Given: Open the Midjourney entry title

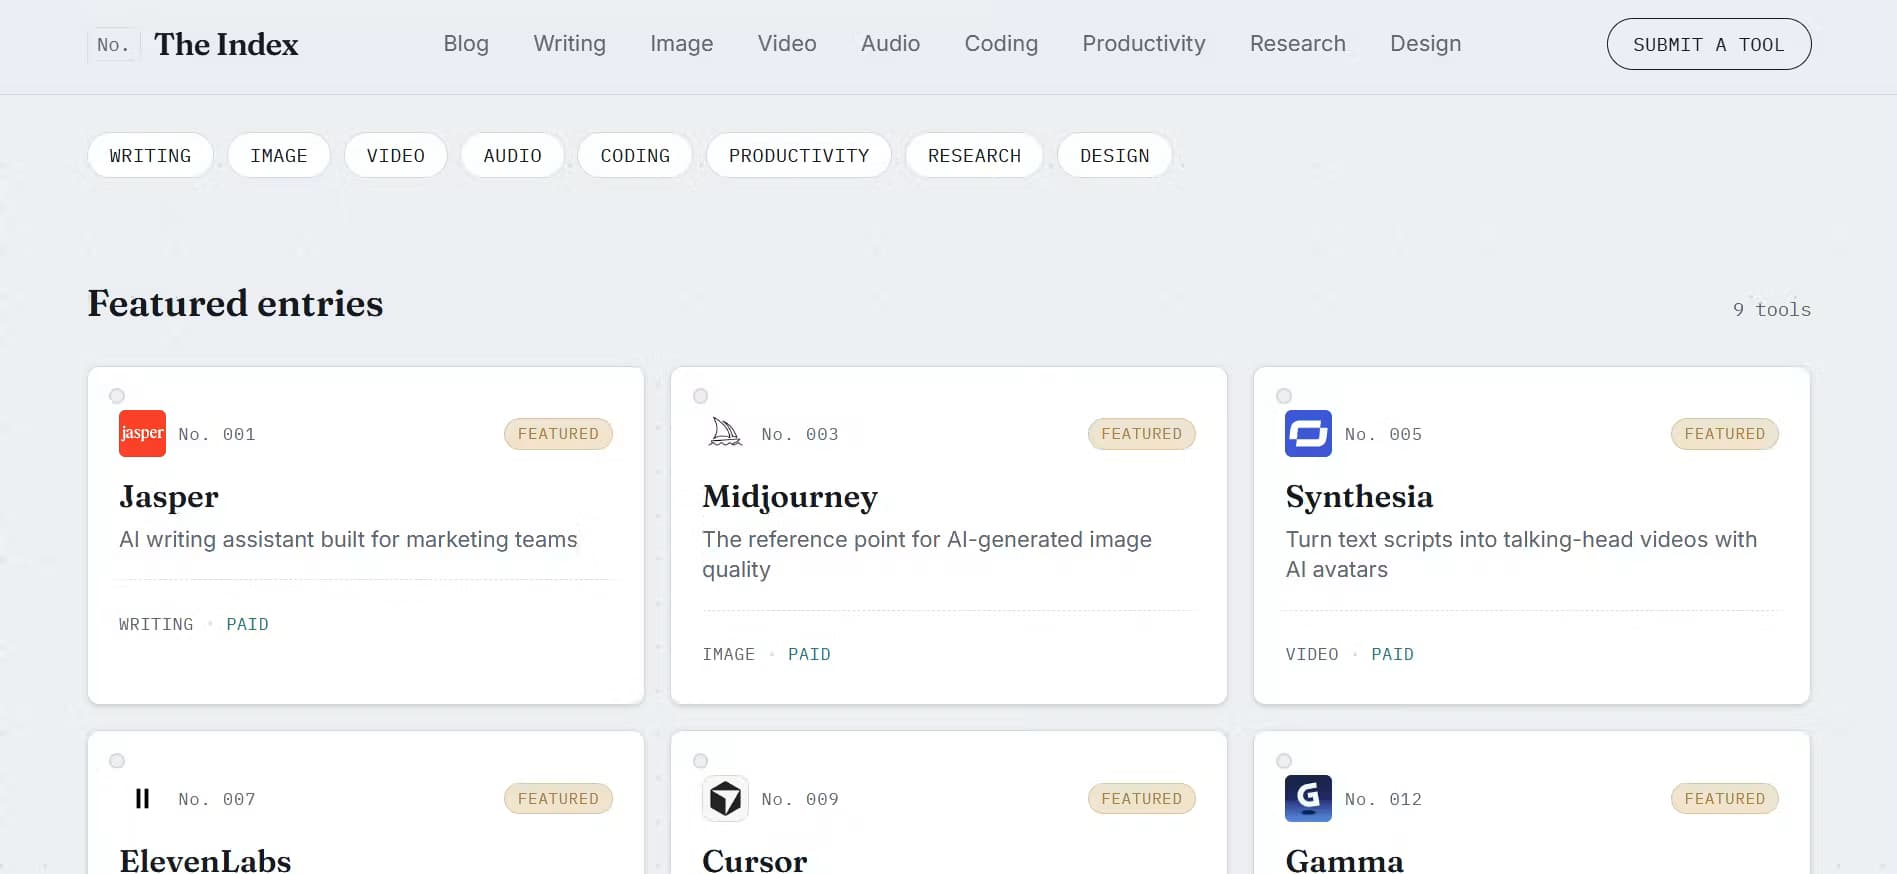Looking at the screenshot, I should click(x=790, y=497).
